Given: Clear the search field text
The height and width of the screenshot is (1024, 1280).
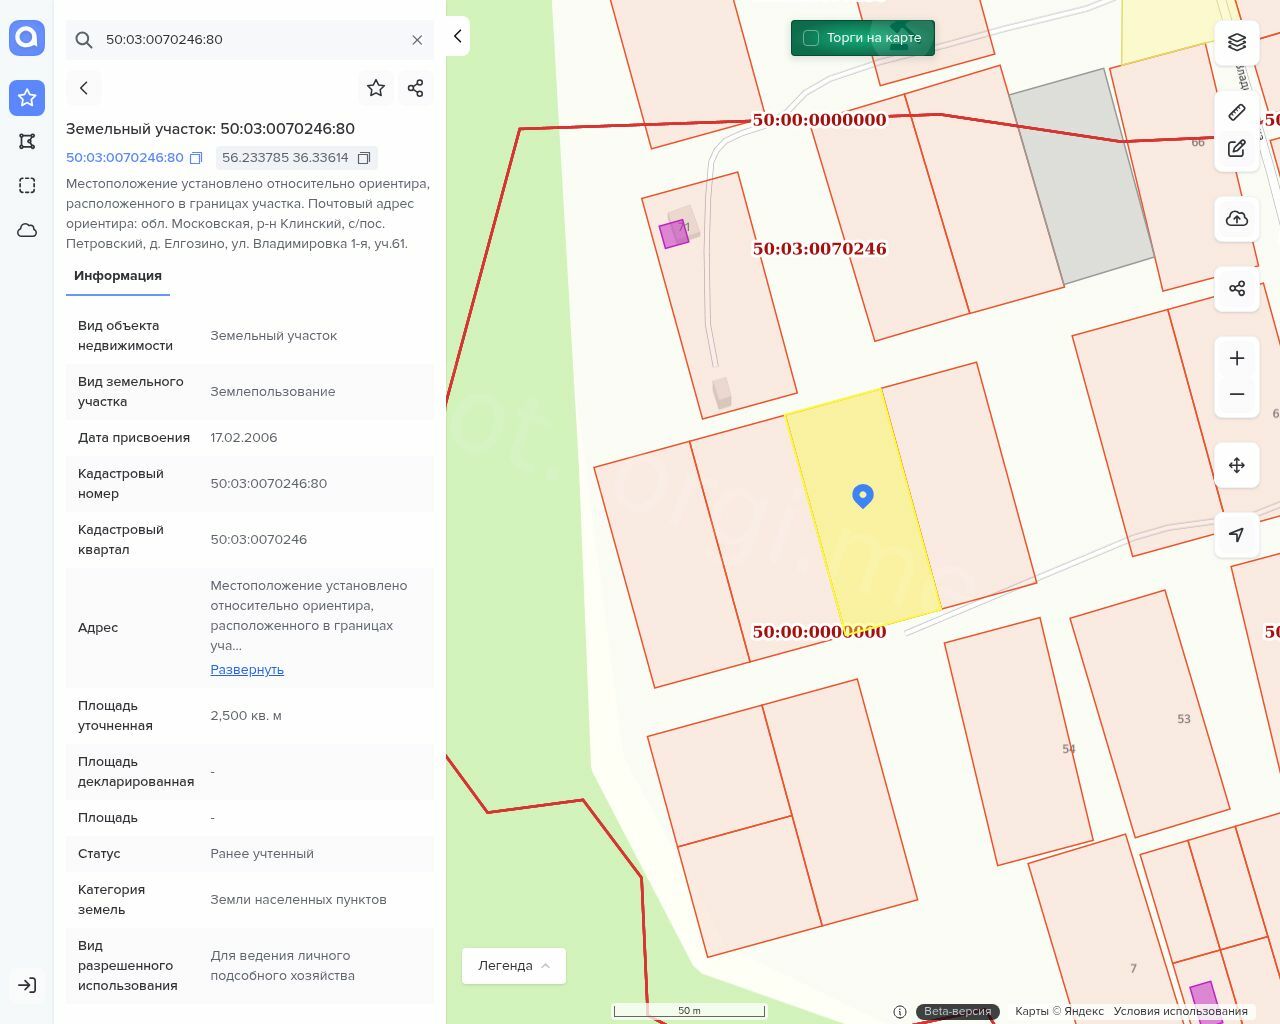Looking at the screenshot, I should pyautogui.click(x=417, y=40).
